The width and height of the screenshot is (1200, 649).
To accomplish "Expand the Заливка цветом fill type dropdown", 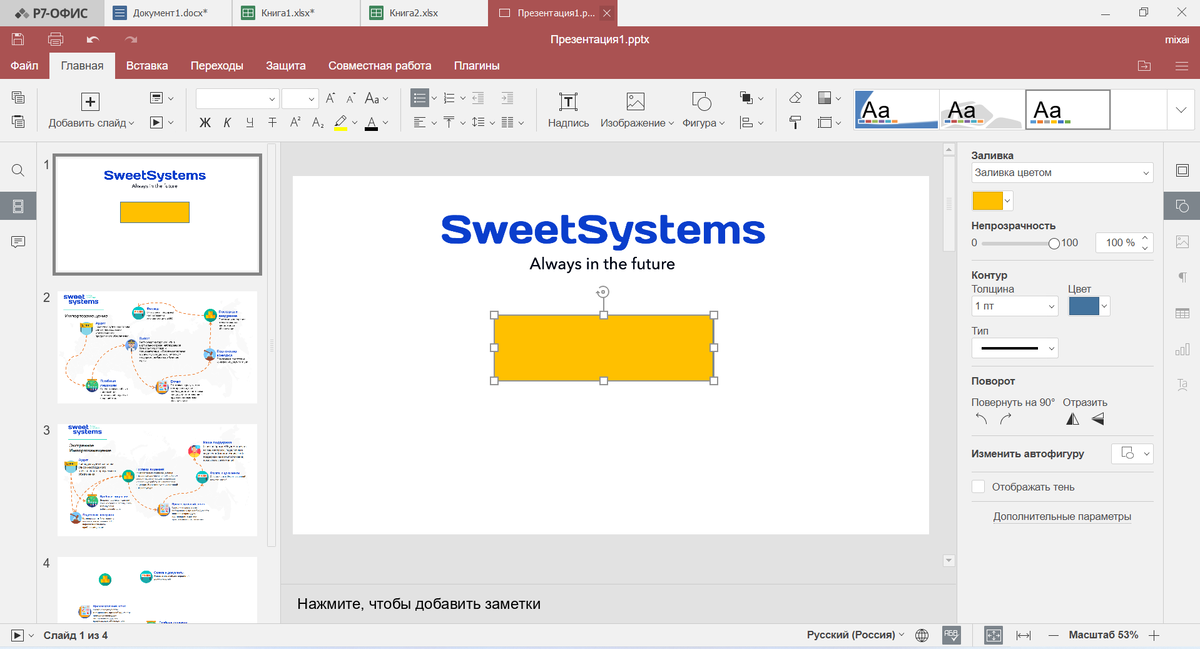I will tap(1063, 172).
